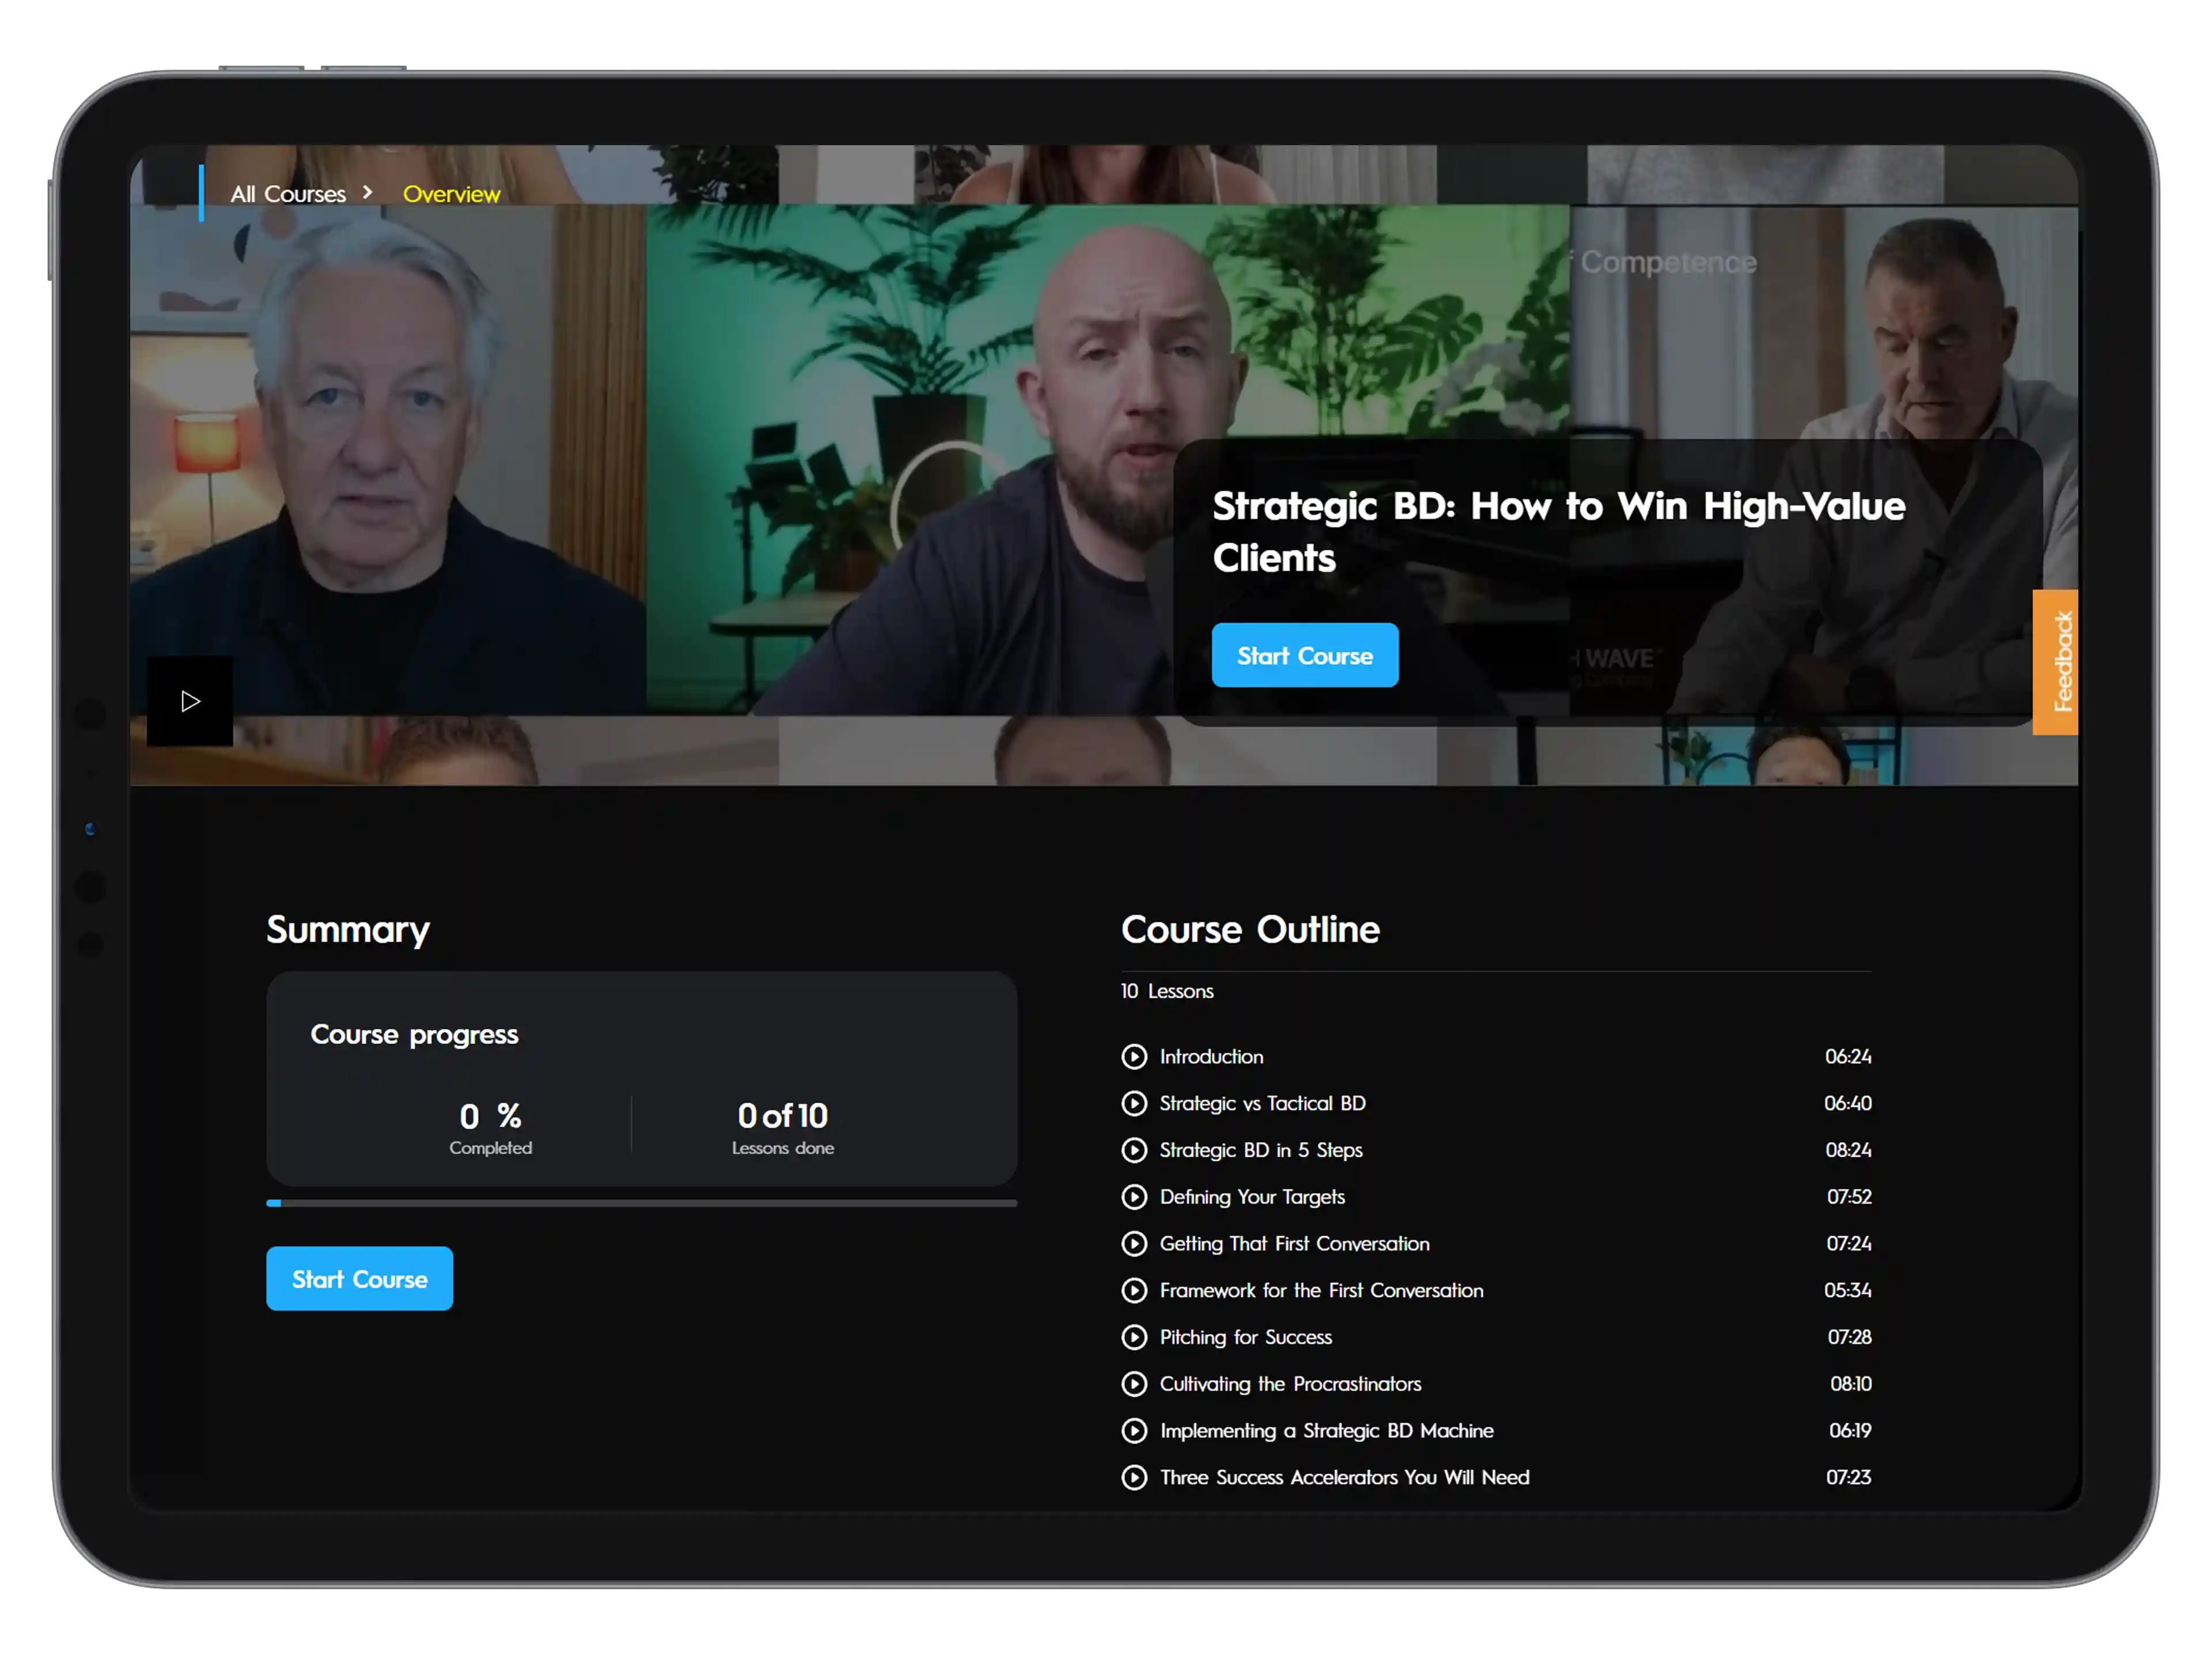Click play icon beside Introduction lesson
Screen dimensions: 2212x1659
pos(1134,1056)
